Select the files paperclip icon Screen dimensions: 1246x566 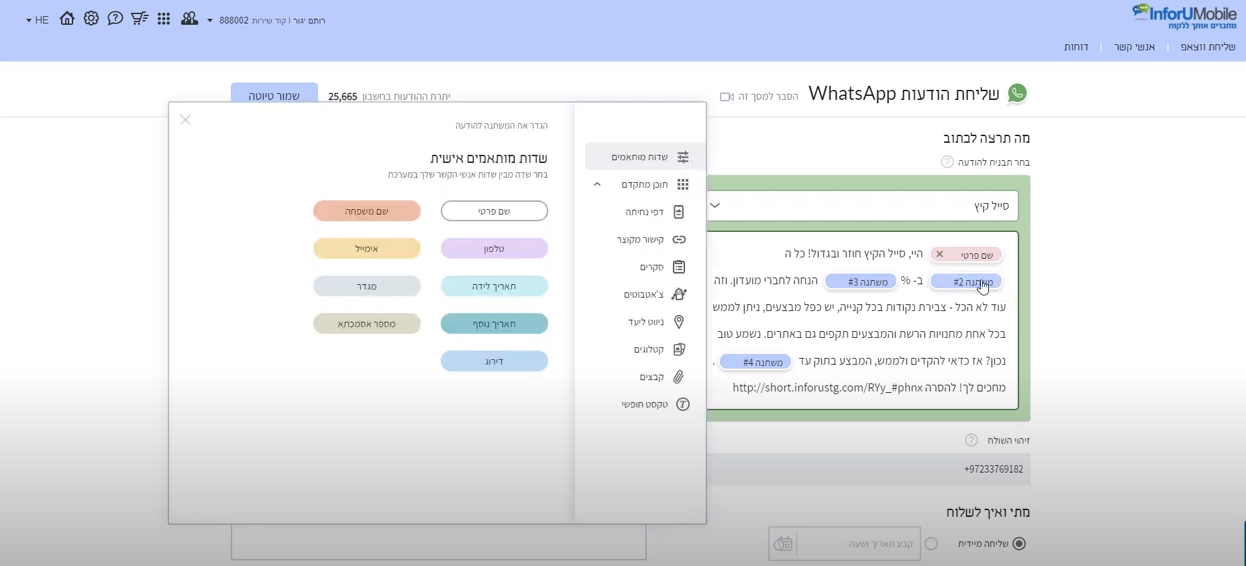(679, 377)
